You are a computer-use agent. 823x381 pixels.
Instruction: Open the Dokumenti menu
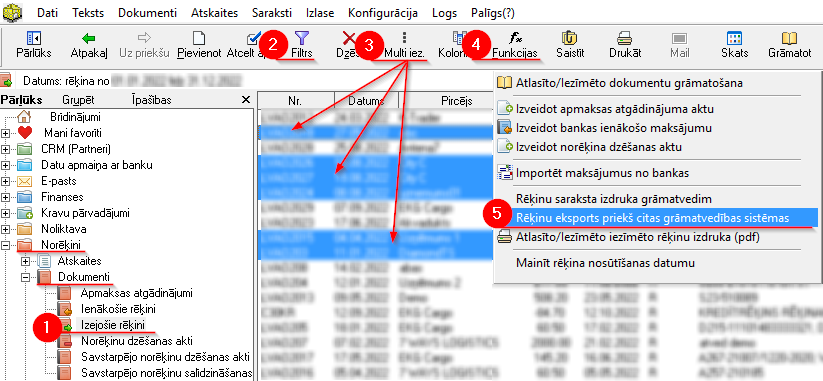[x=147, y=13]
